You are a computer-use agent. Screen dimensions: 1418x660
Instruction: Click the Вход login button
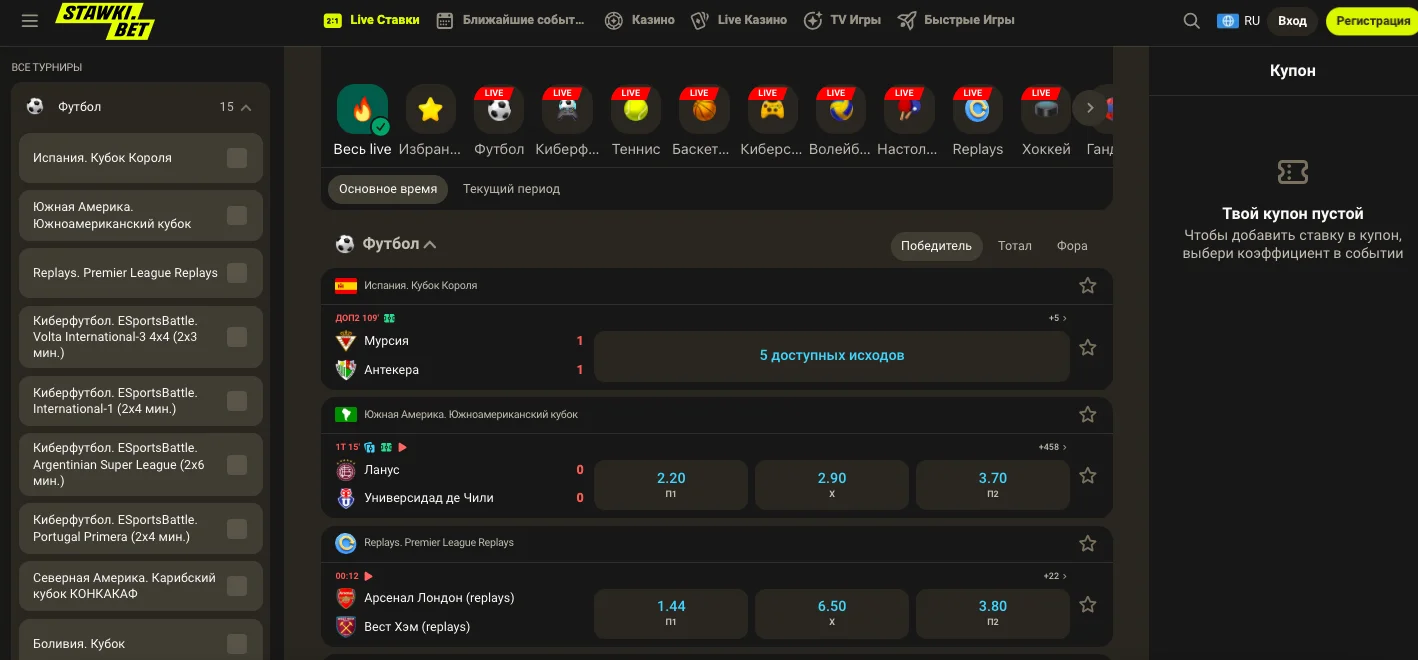pos(1292,21)
